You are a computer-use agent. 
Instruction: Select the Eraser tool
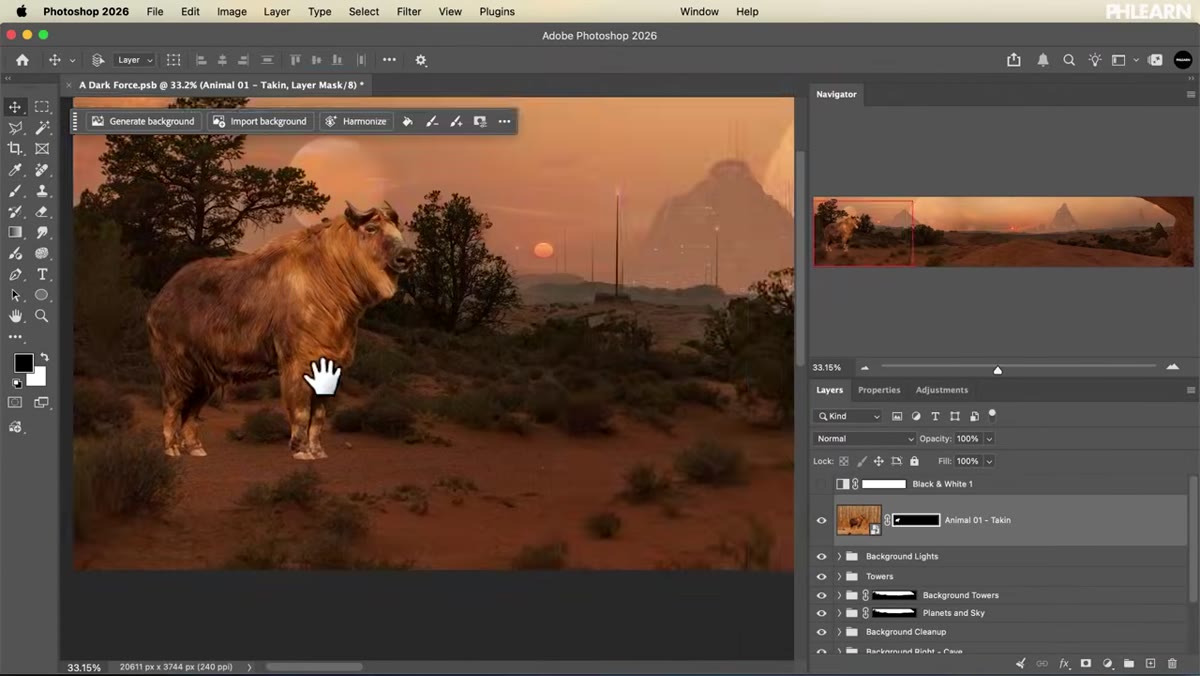pos(42,212)
